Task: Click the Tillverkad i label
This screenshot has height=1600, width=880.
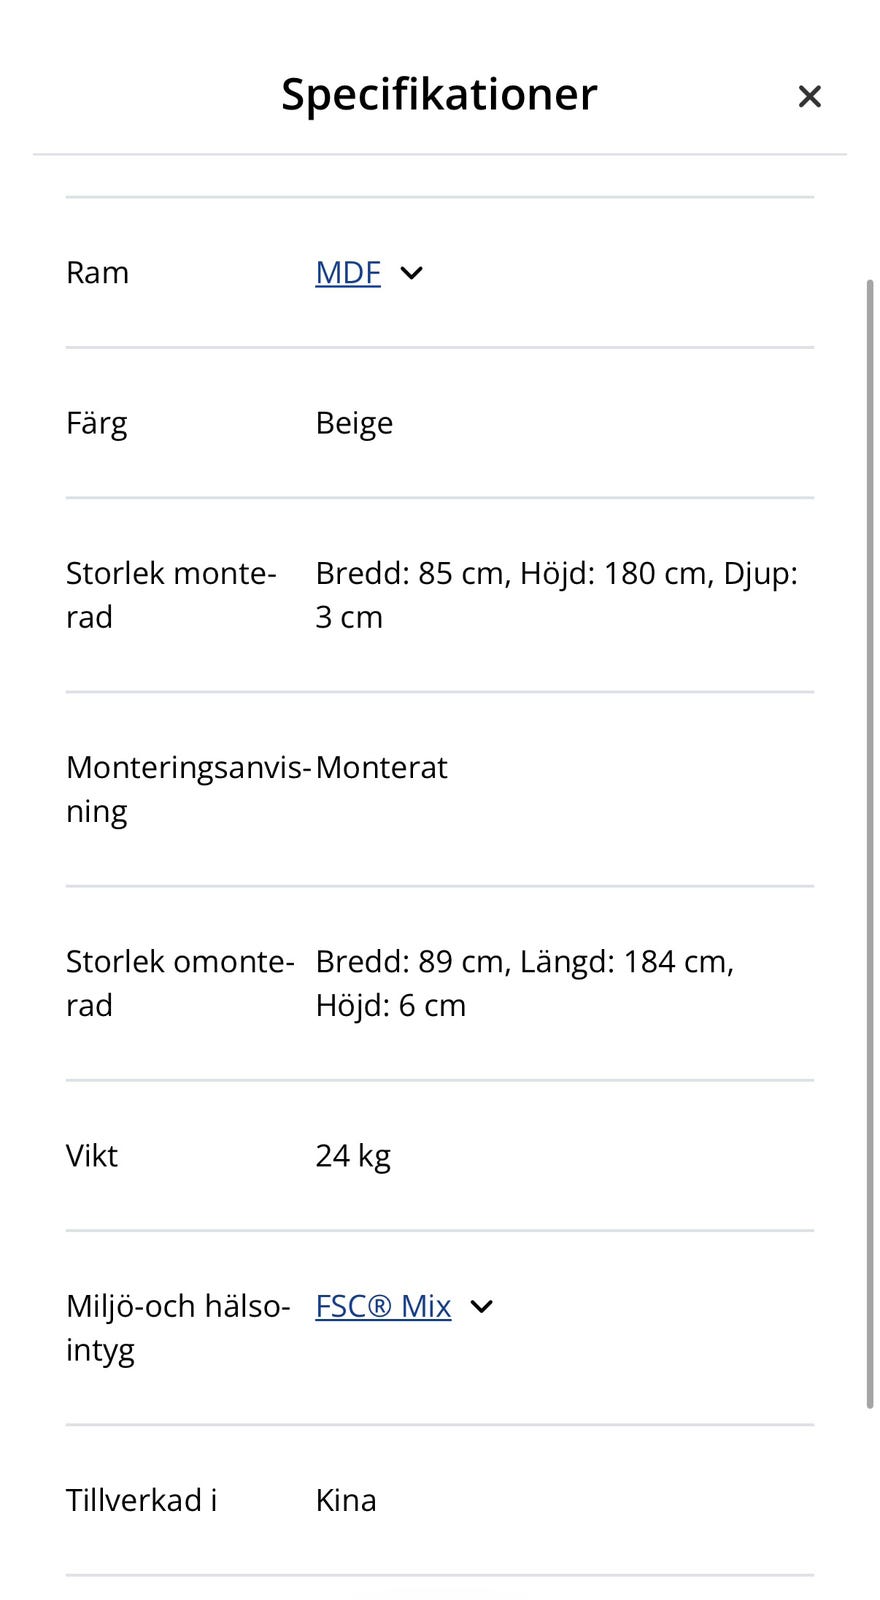Action: pos(141,1500)
